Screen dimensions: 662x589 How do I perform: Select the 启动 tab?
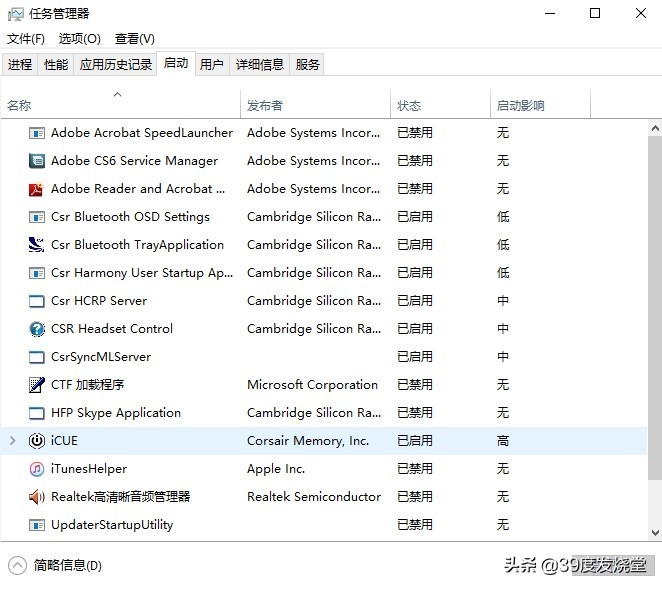click(x=176, y=63)
